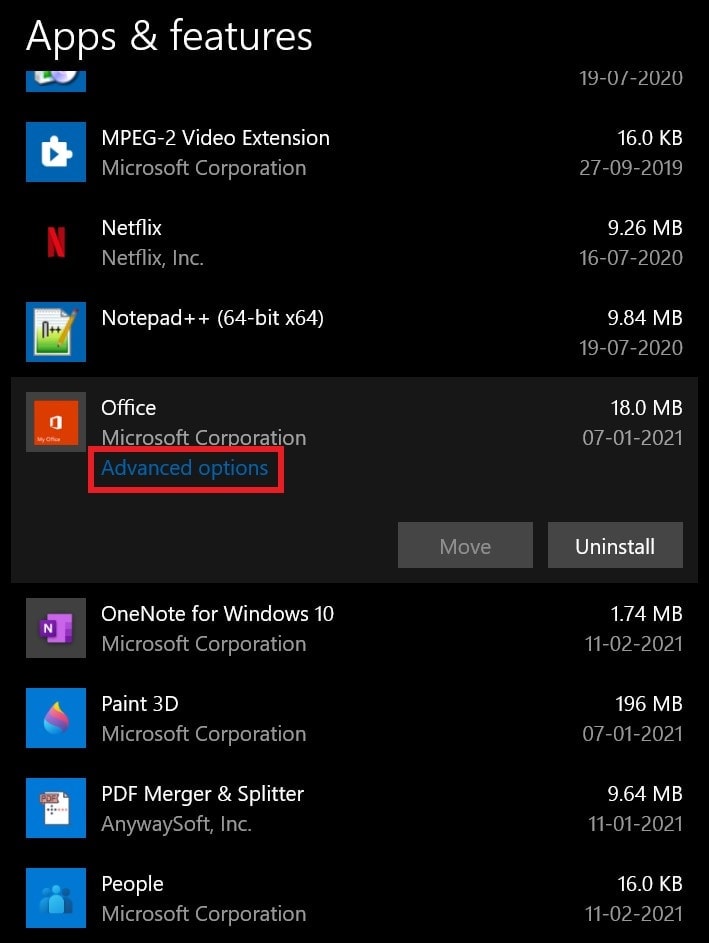This screenshot has width=709, height=943.
Task: Select the OneNote for Windows 10 icon
Action: click(x=56, y=628)
